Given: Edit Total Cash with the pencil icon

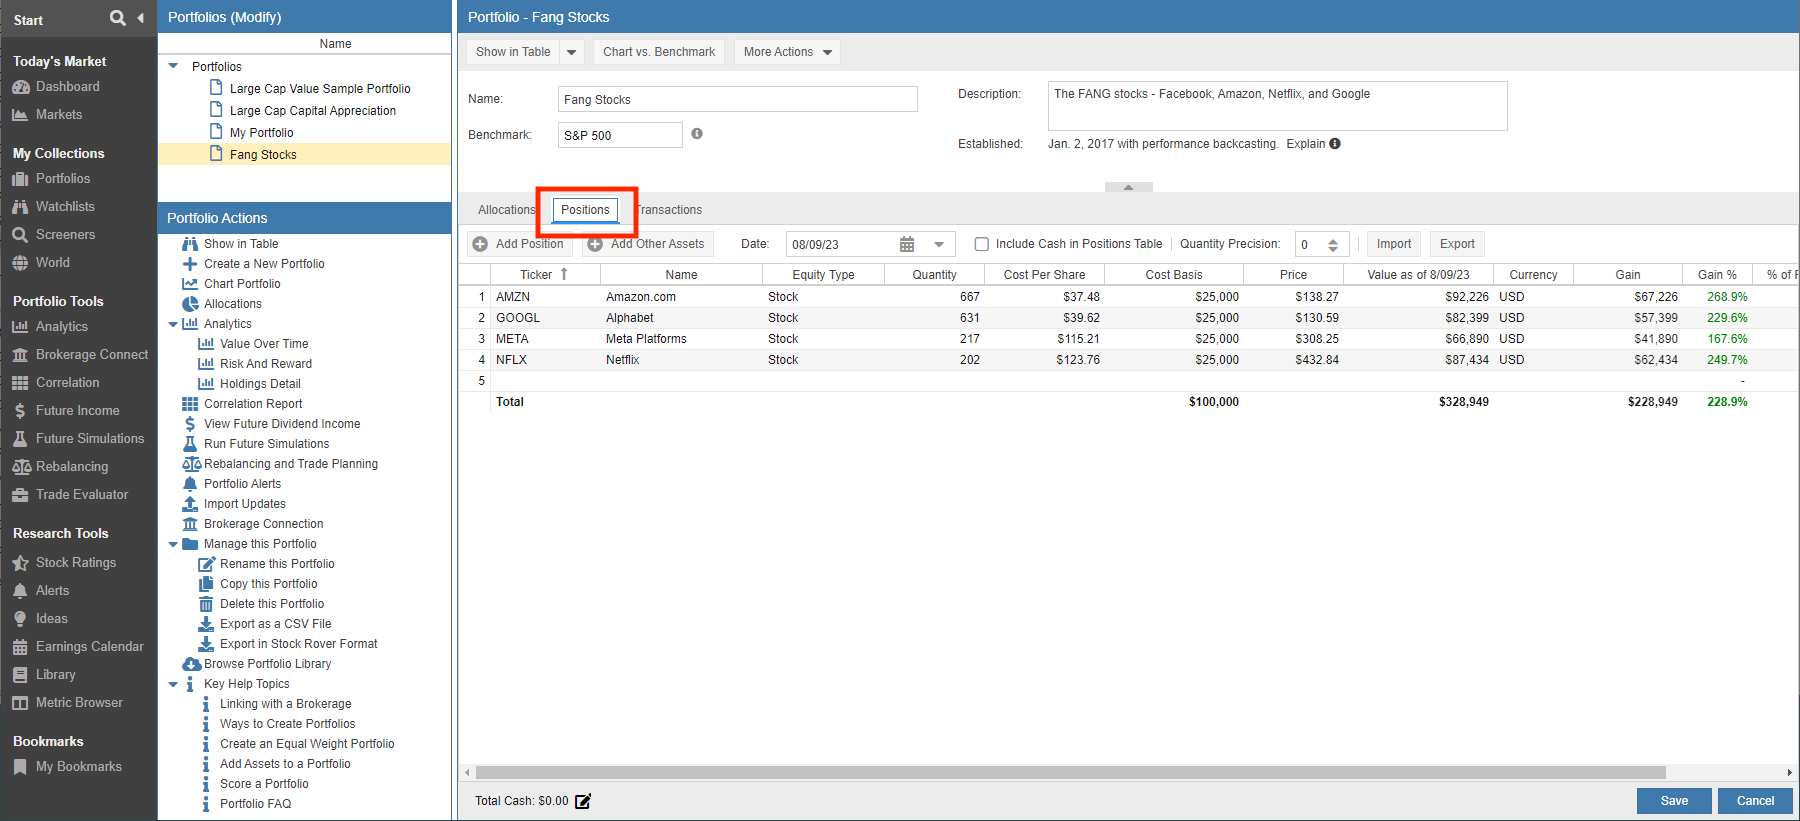Looking at the screenshot, I should (x=583, y=801).
